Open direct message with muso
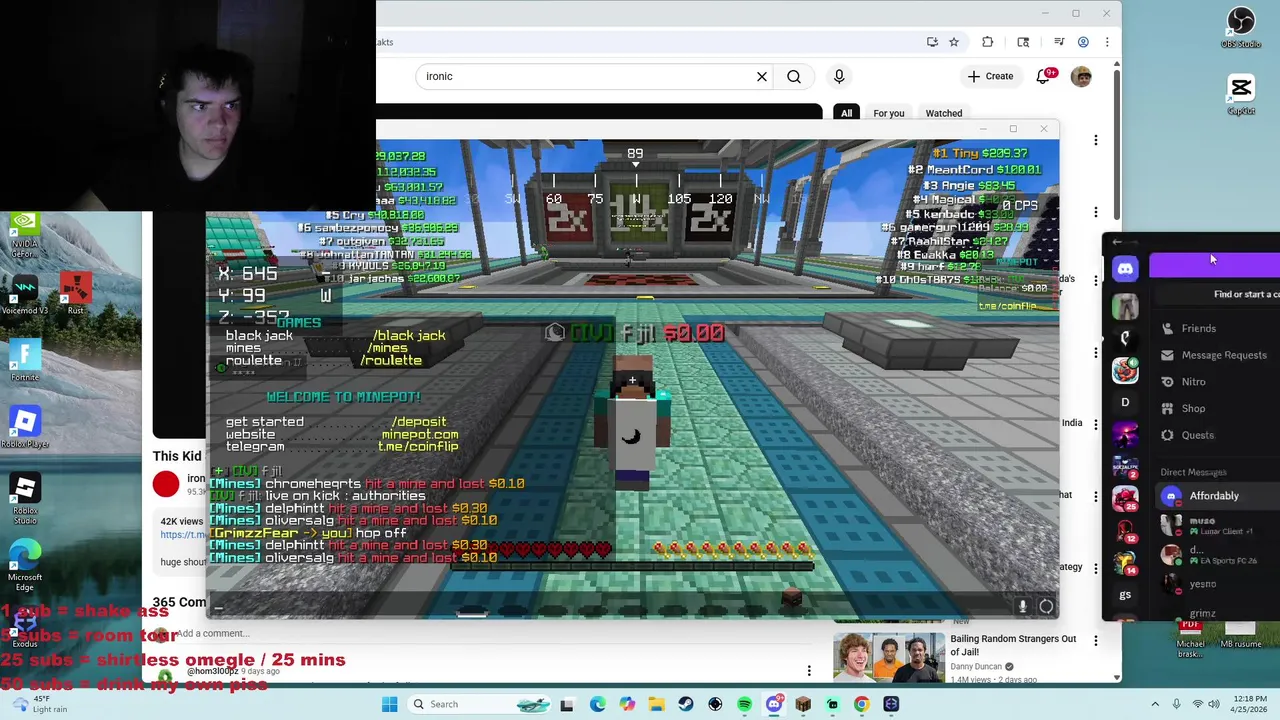The height and width of the screenshot is (720, 1280). click(1219, 525)
